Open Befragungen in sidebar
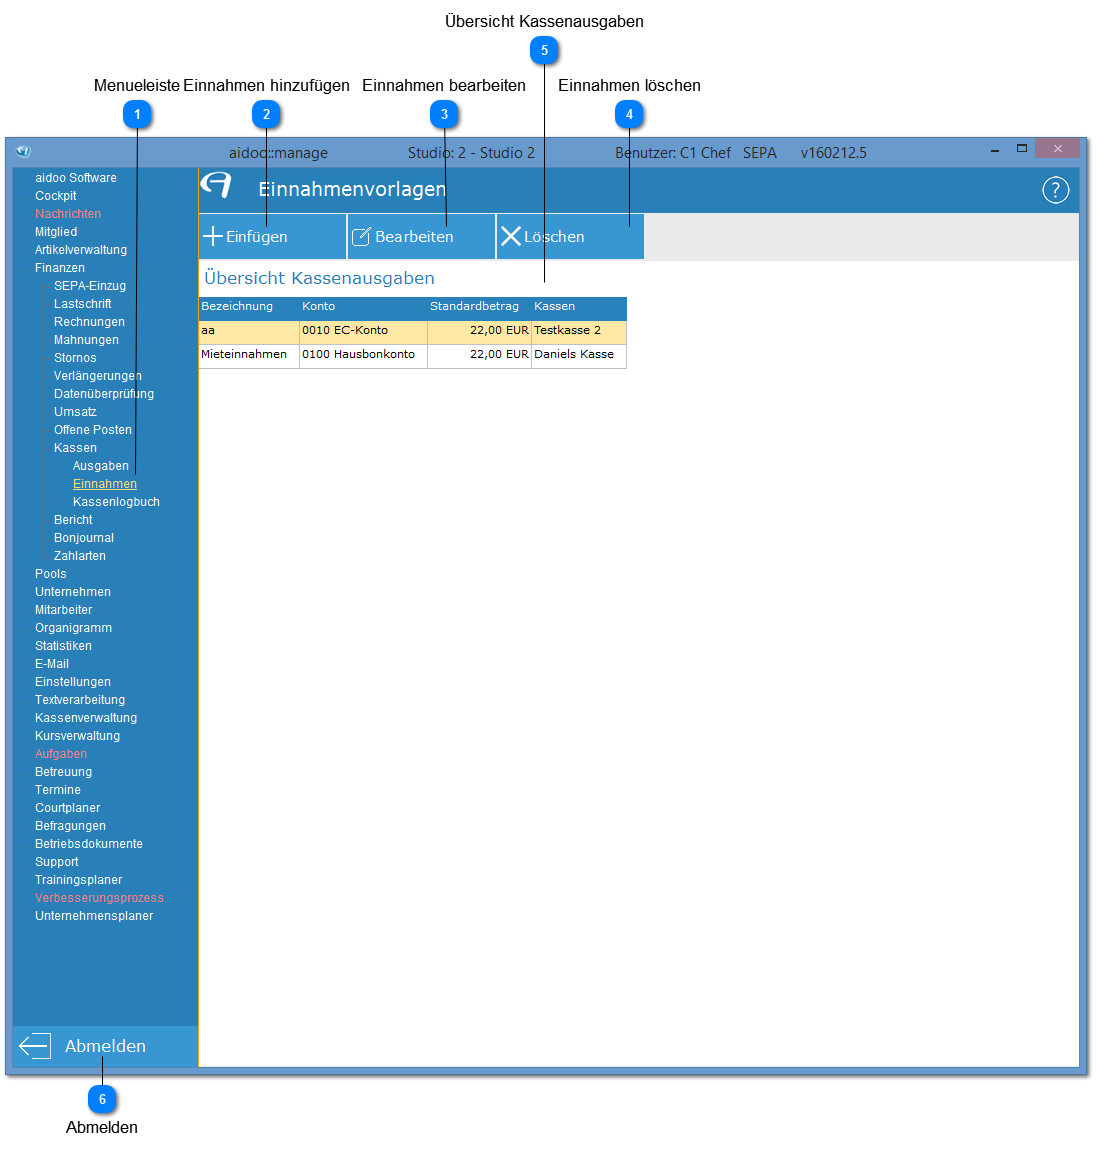1096x1153 pixels. point(71,827)
